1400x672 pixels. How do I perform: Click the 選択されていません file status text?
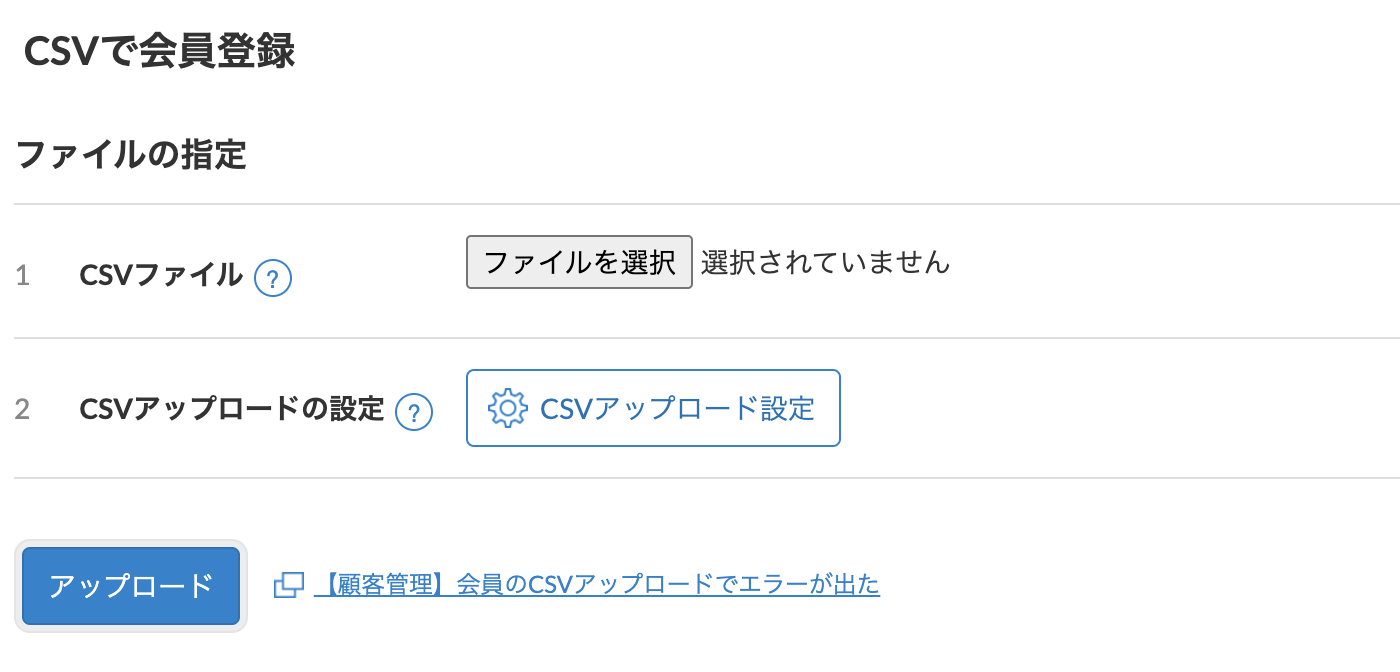coord(827,261)
